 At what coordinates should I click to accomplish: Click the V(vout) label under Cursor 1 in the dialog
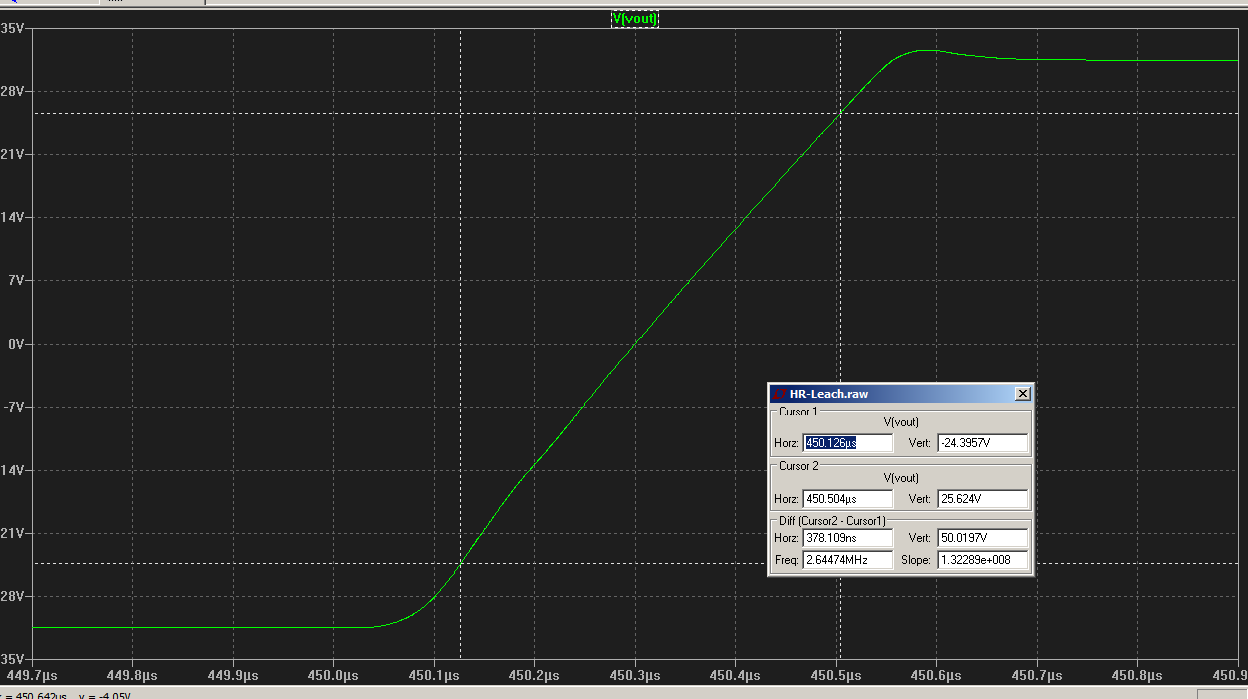click(x=902, y=422)
